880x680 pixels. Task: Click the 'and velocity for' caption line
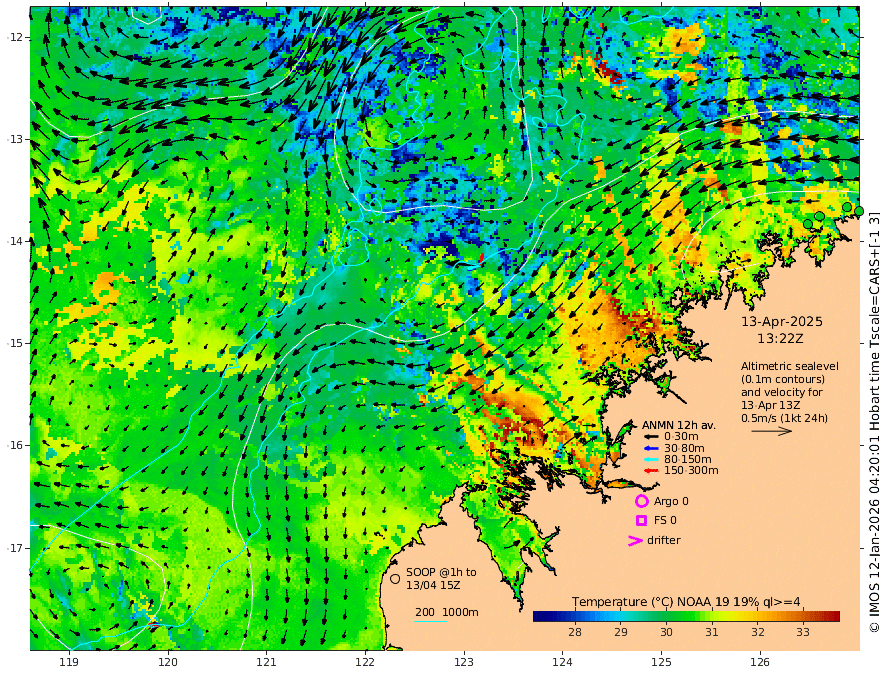781,392
